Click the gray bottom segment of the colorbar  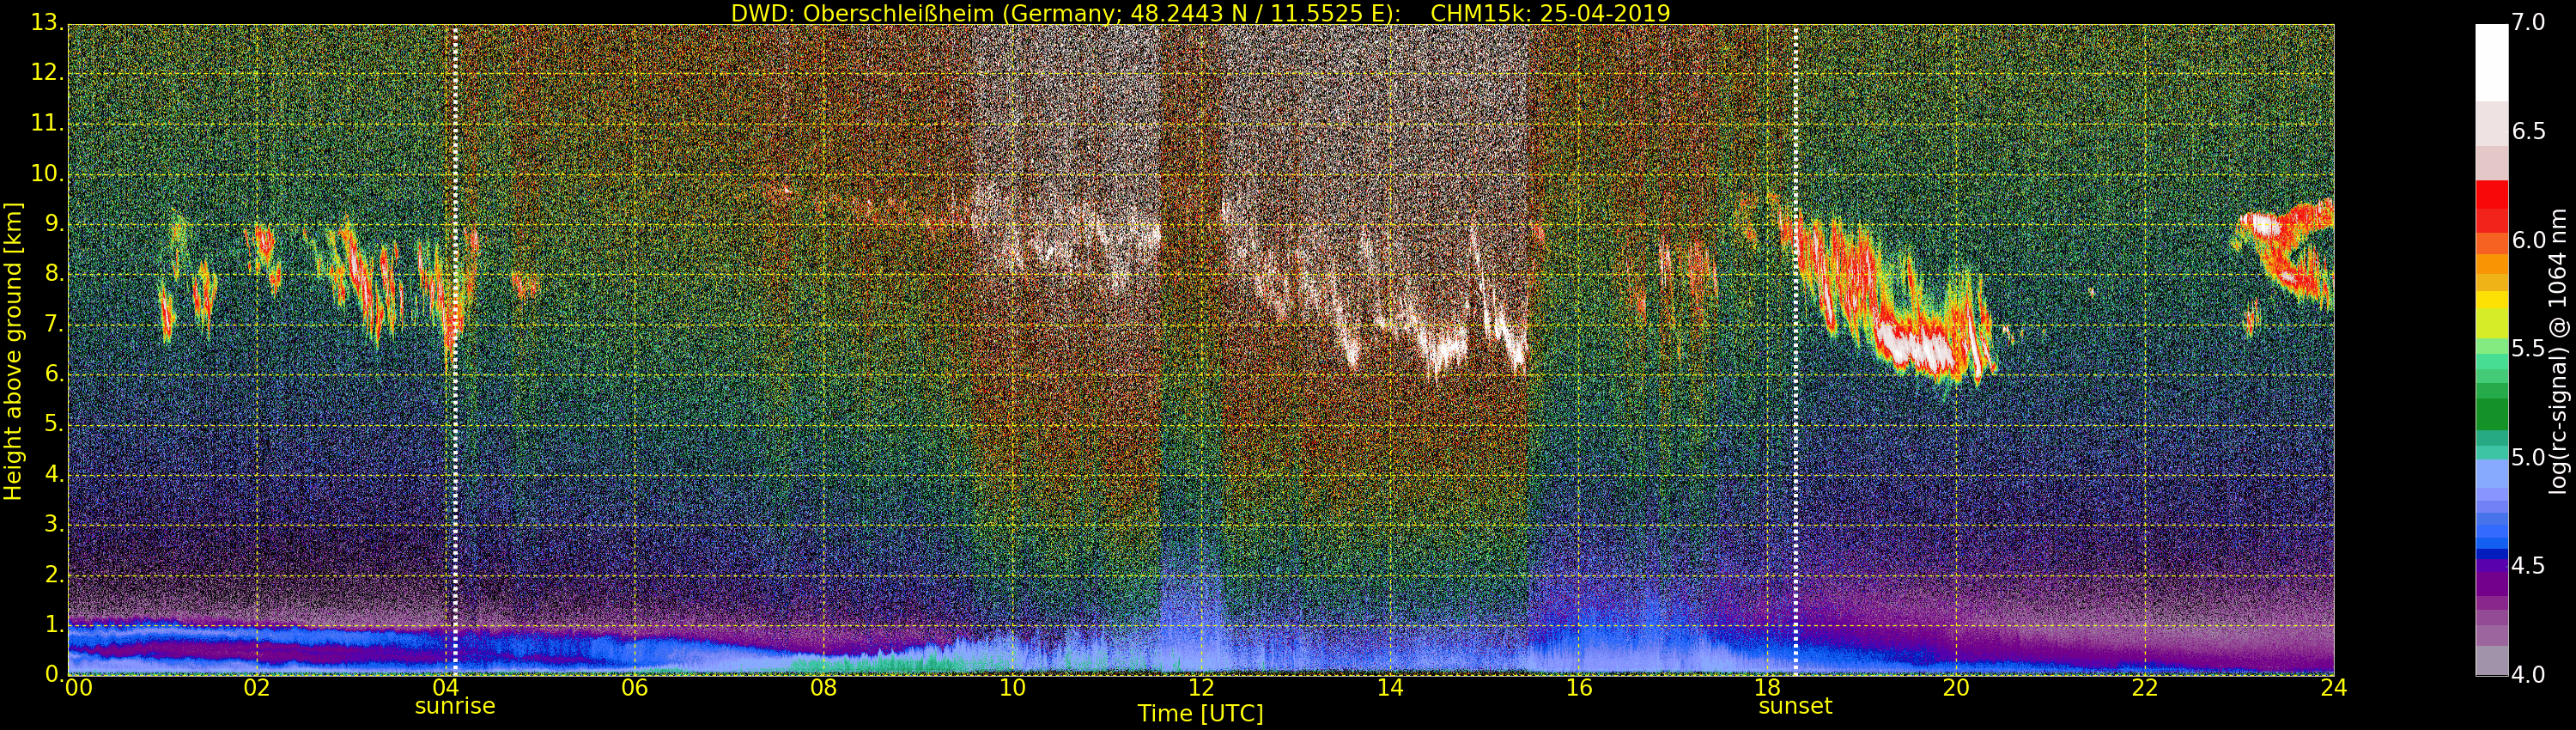pyautogui.click(x=2491, y=660)
